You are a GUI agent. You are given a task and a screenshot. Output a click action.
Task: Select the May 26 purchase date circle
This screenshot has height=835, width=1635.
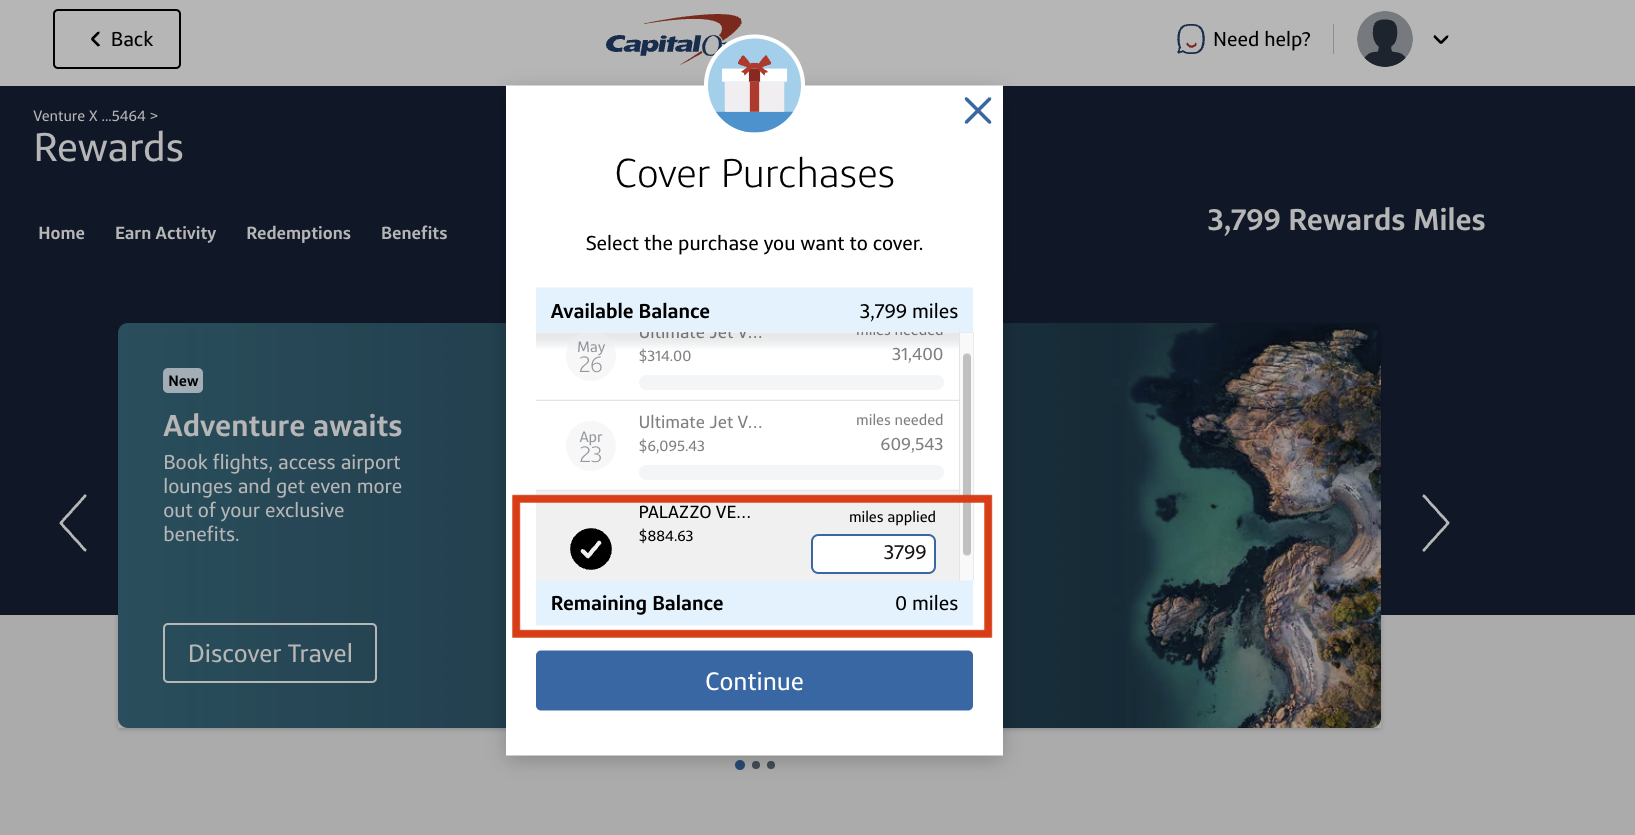click(x=591, y=356)
